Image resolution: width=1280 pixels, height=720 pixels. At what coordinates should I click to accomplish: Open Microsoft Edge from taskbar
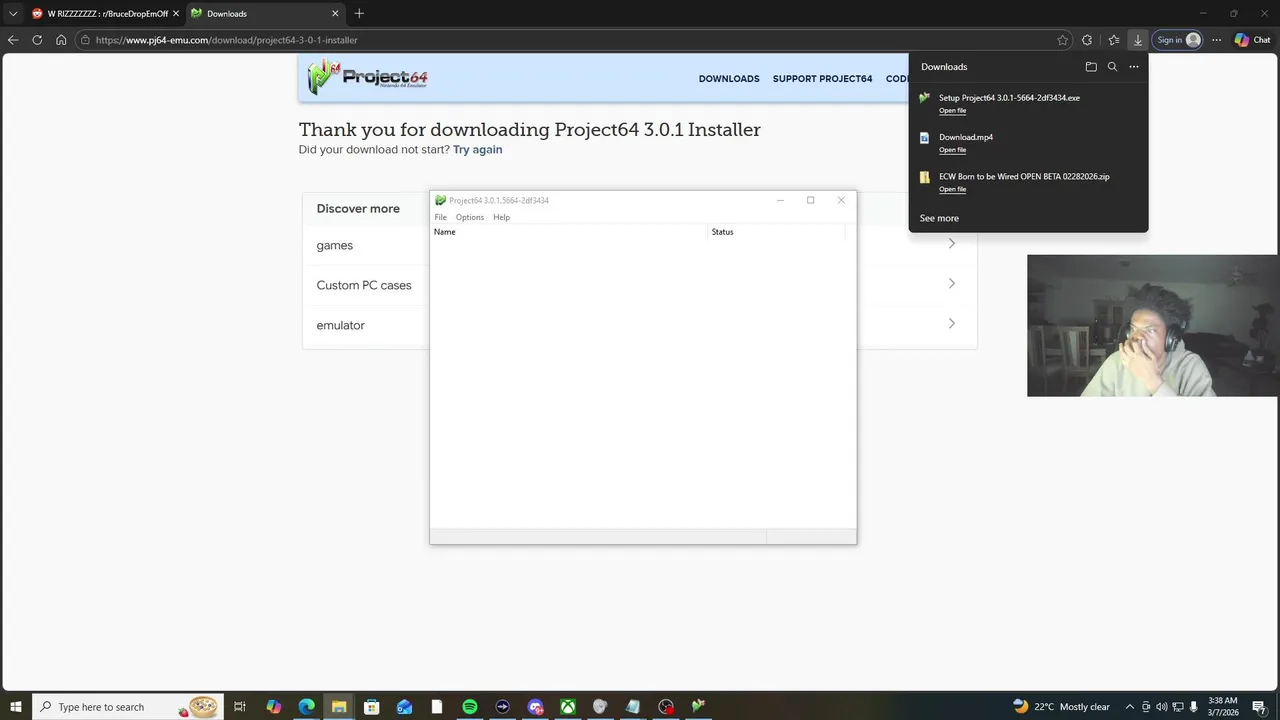[x=306, y=707]
